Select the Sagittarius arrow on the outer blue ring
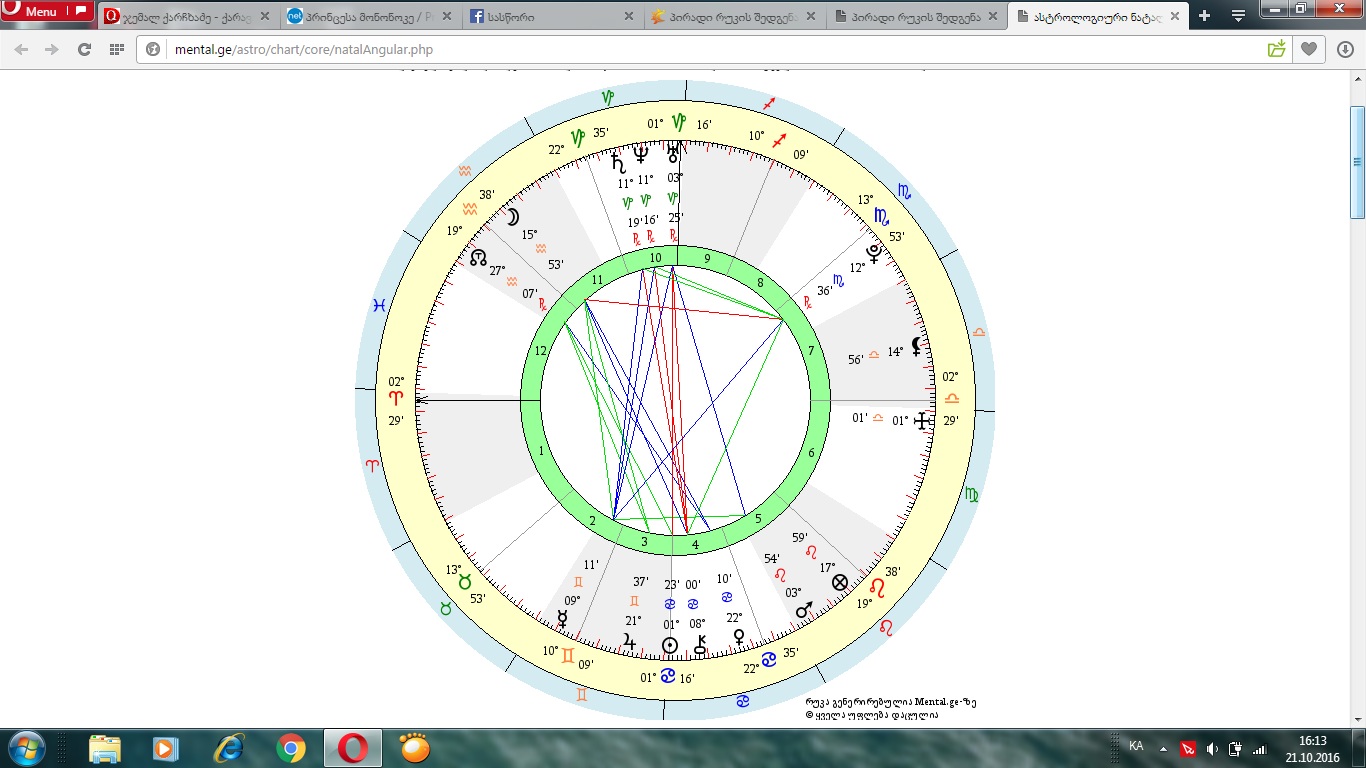The height and width of the screenshot is (768, 1366). click(769, 104)
